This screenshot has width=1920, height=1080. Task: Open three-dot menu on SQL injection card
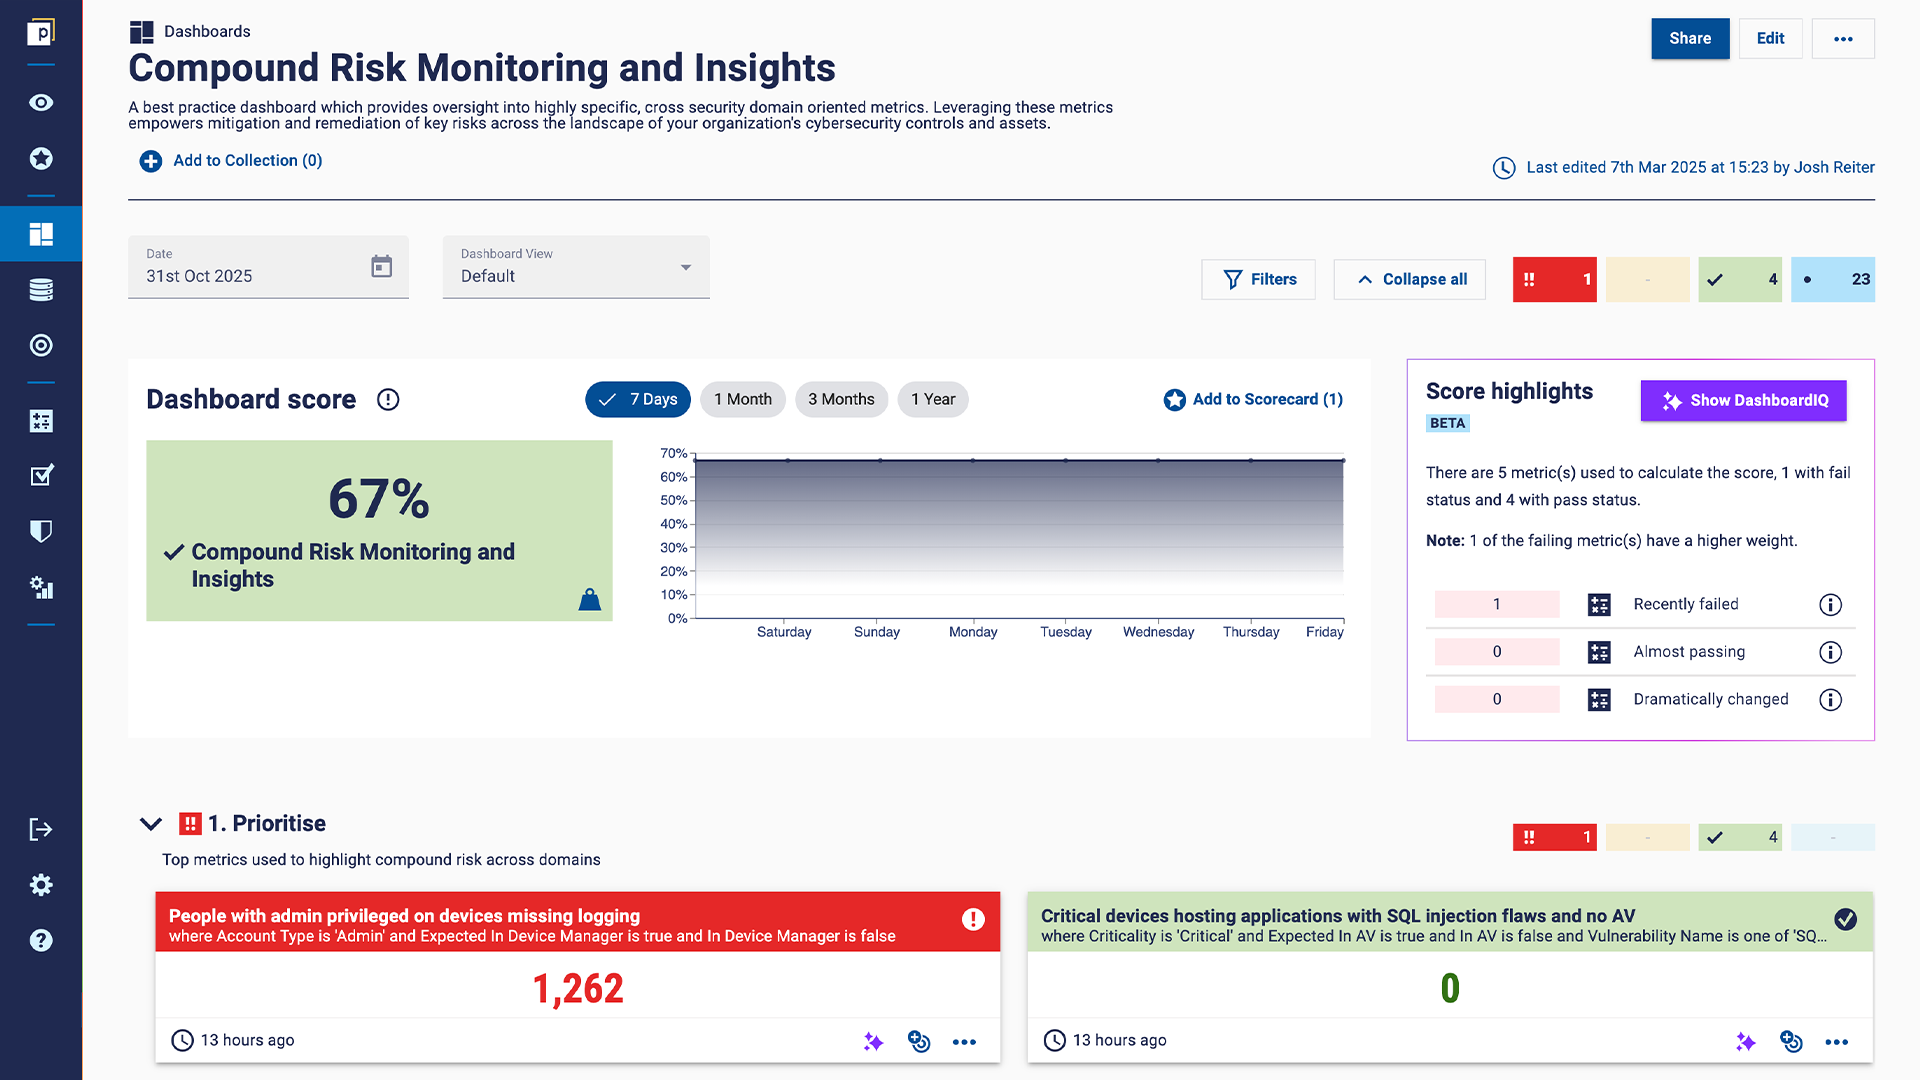[1836, 1041]
